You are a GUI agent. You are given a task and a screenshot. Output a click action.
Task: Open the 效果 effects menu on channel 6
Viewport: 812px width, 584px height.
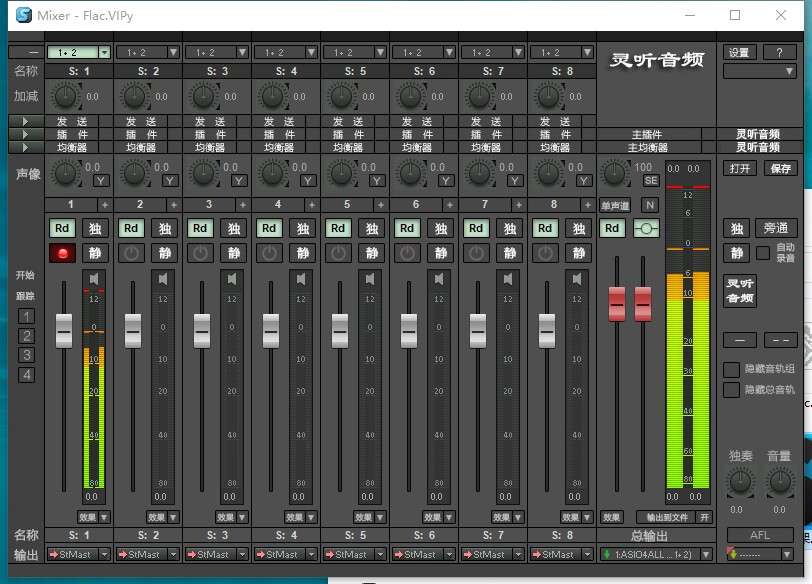click(x=438, y=517)
